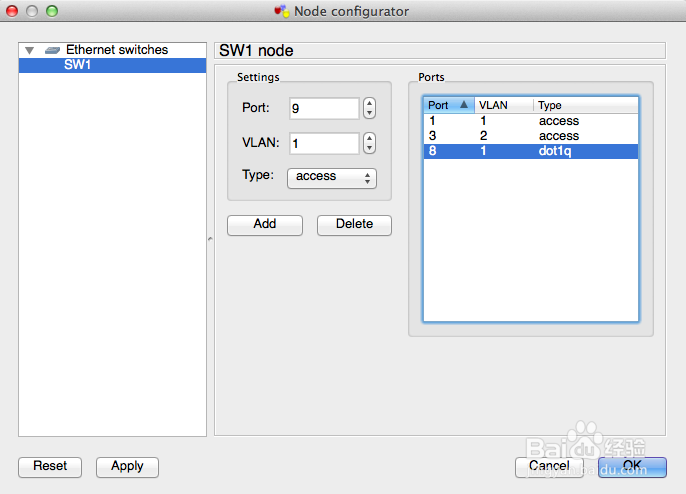Click the VLAN number input field
This screenshot has height=494, width=686.
click(x=324, y=144)
